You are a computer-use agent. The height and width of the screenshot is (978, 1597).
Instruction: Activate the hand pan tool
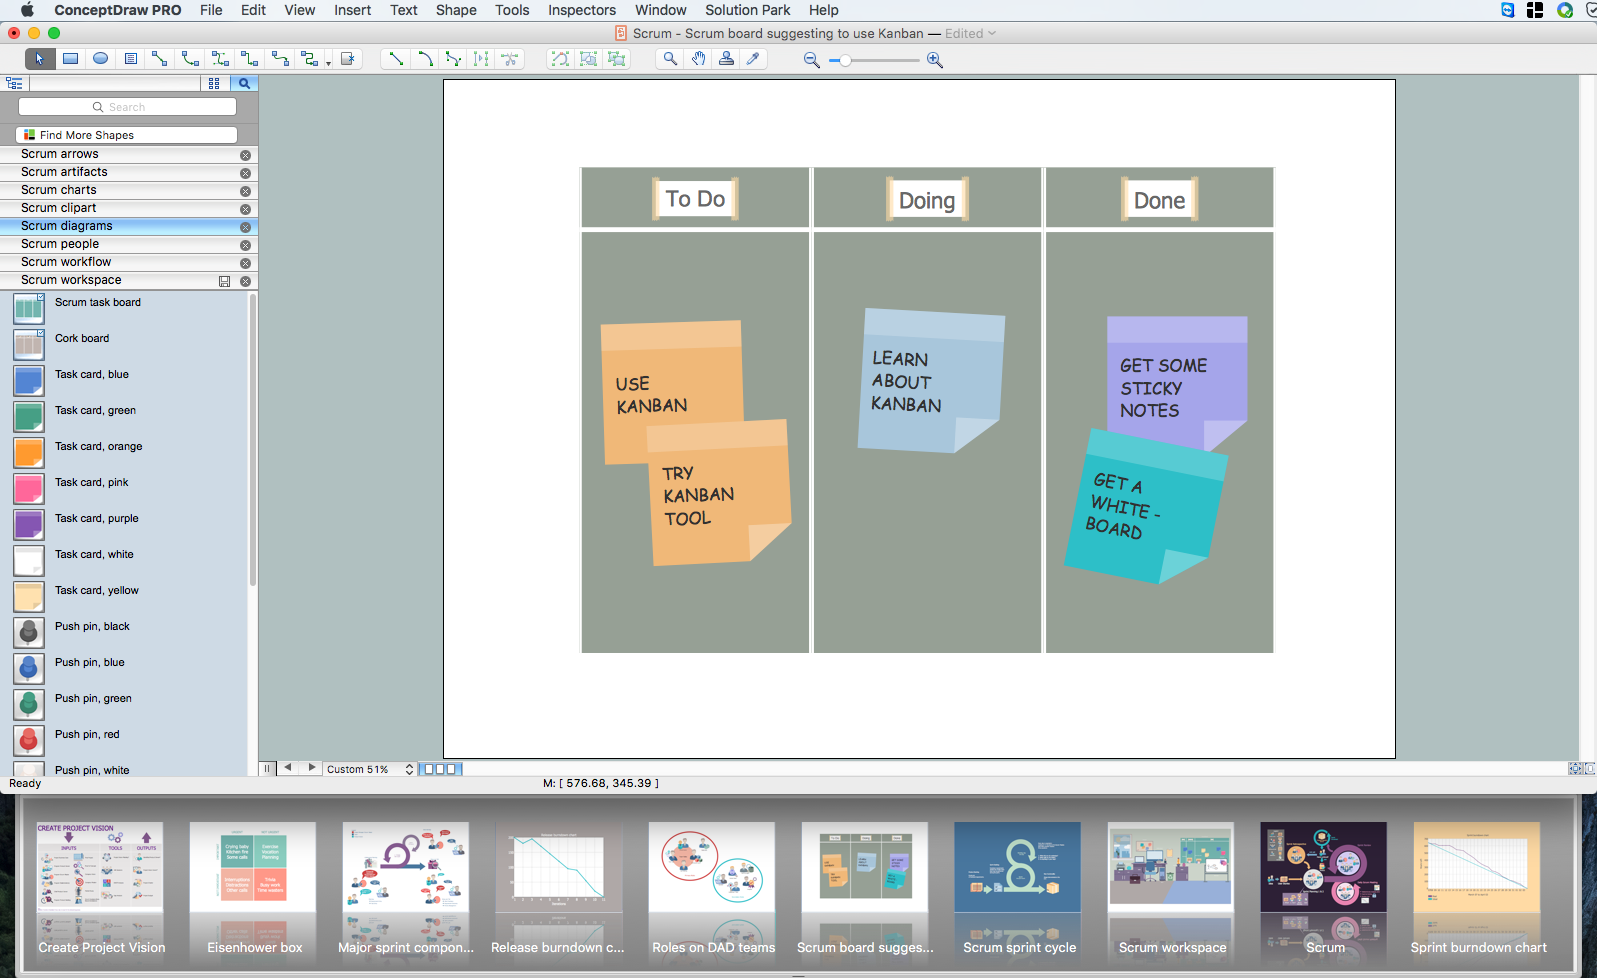coord(698,59)
